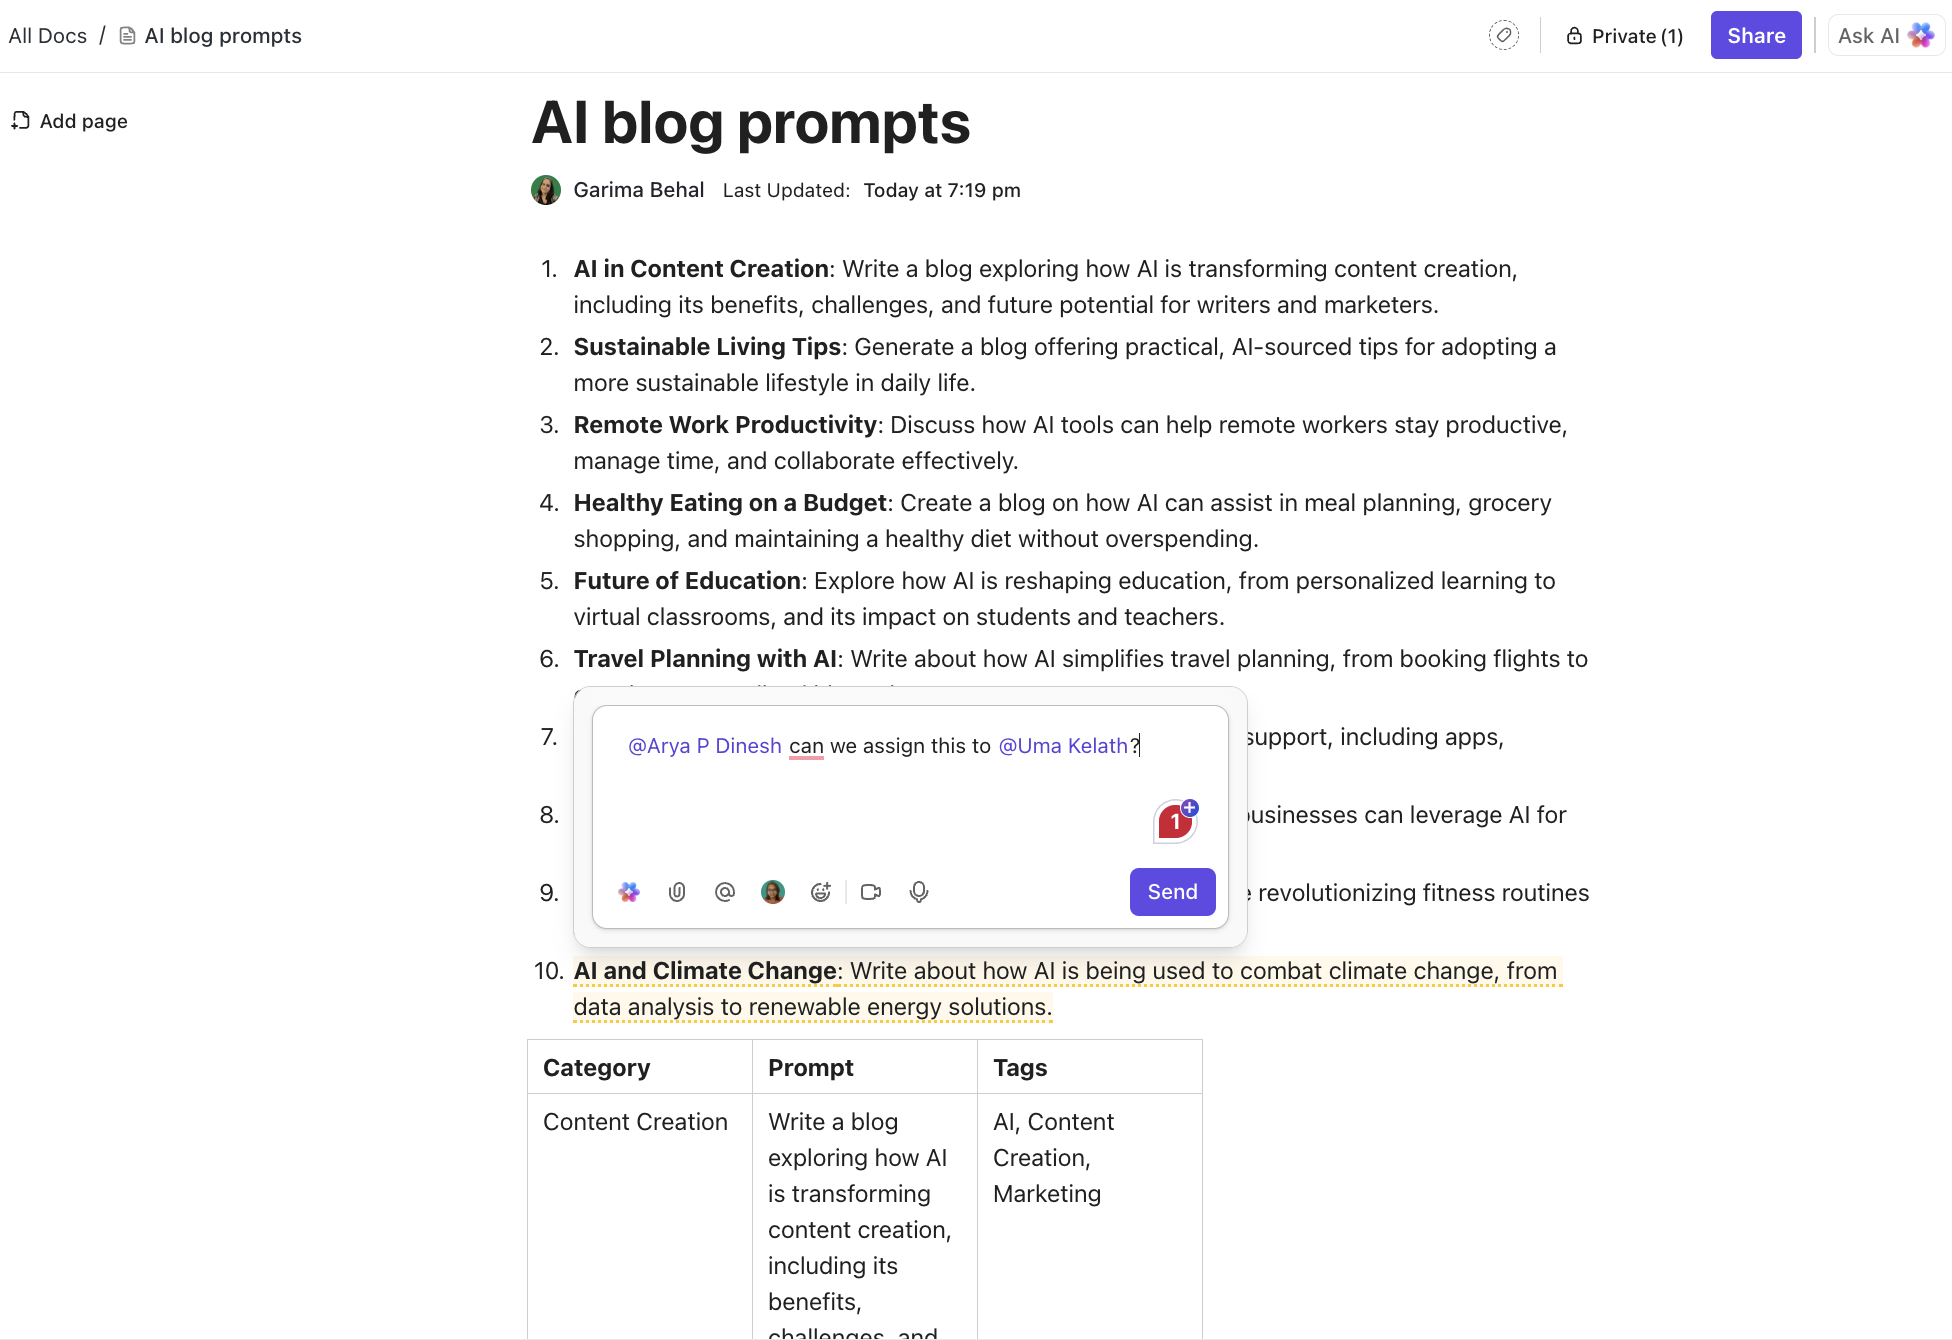The height and width of the screenshot is (1340, 1952).
Task: Click the assignee avatar in comment toolbar
Action: (773, 892)
